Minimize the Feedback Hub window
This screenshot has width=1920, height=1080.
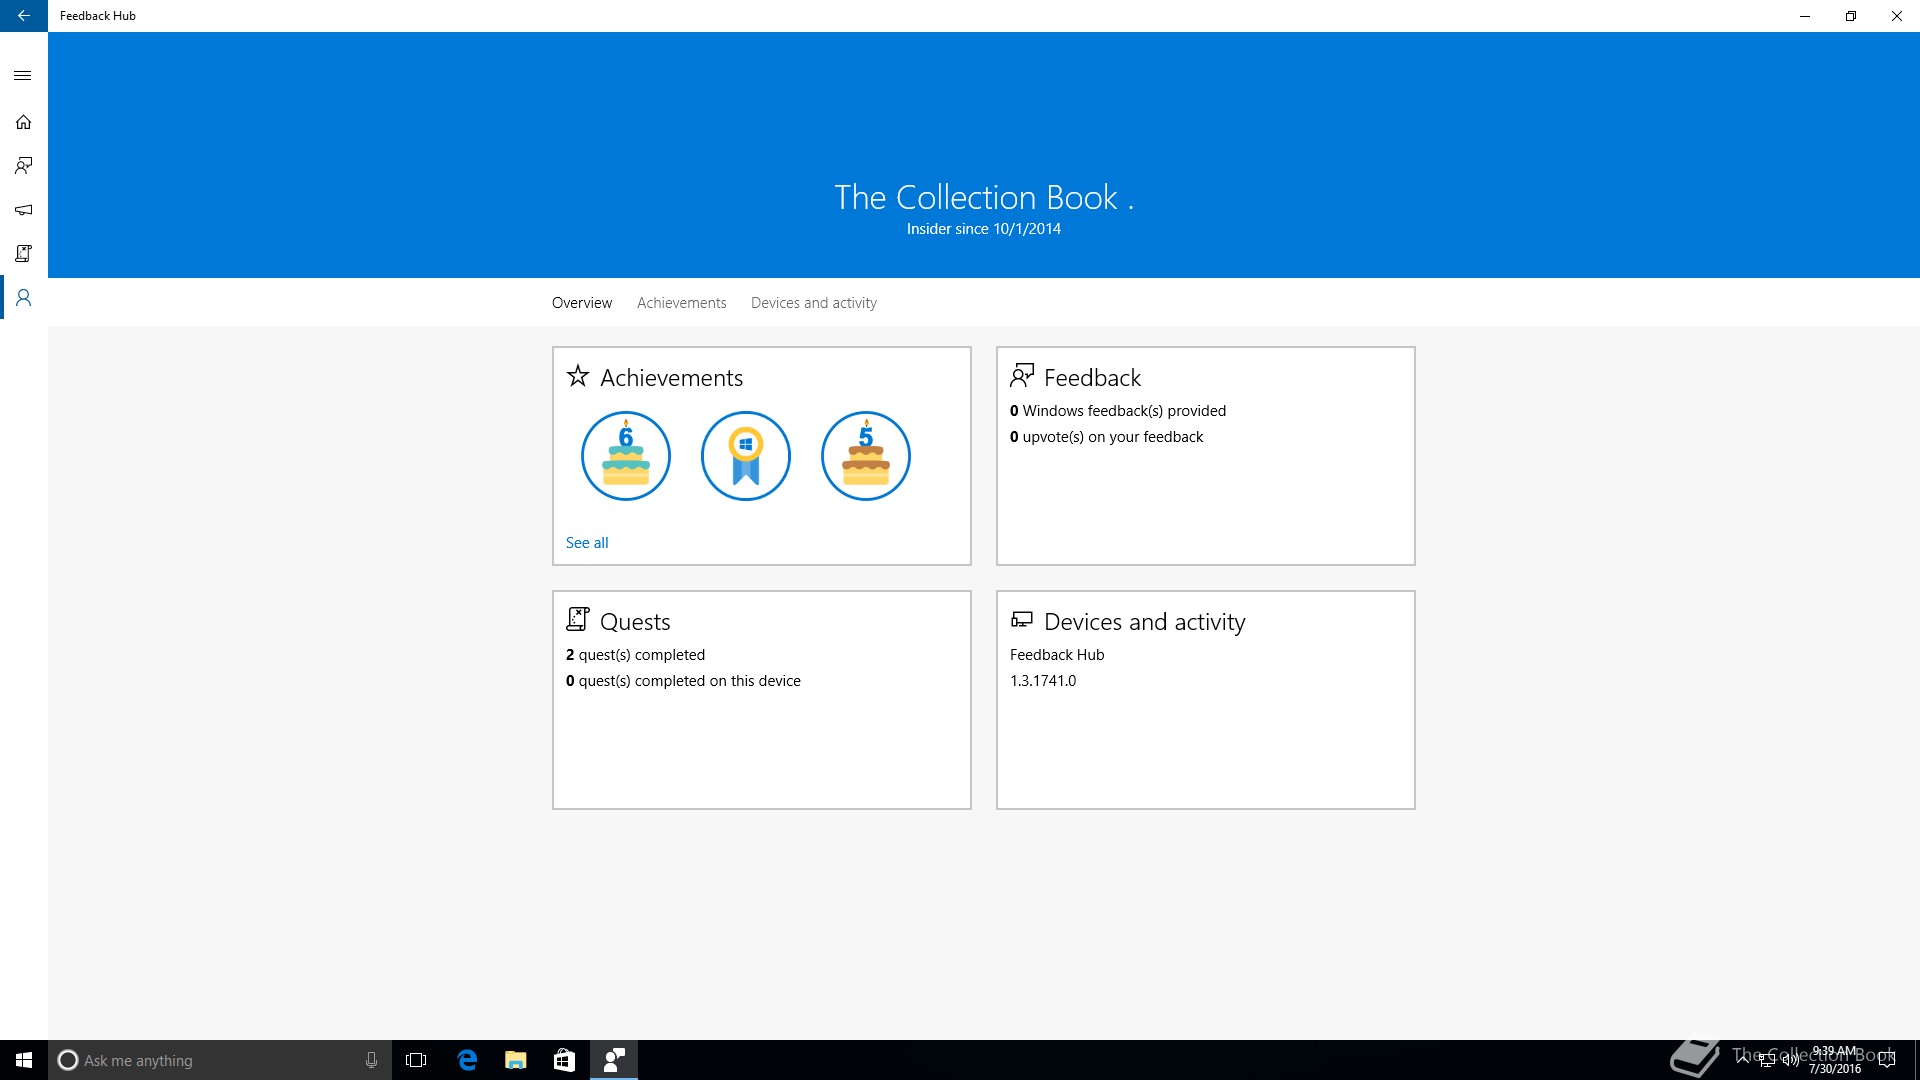pos(1805,16)
